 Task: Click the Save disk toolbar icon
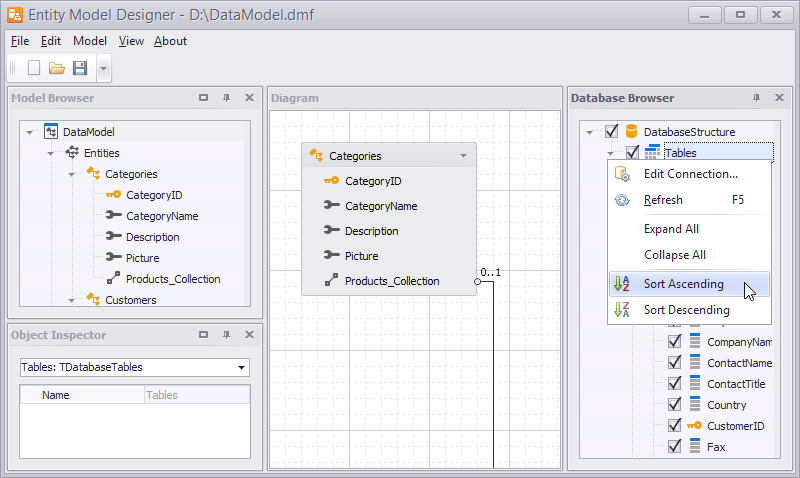coord(80,68)
